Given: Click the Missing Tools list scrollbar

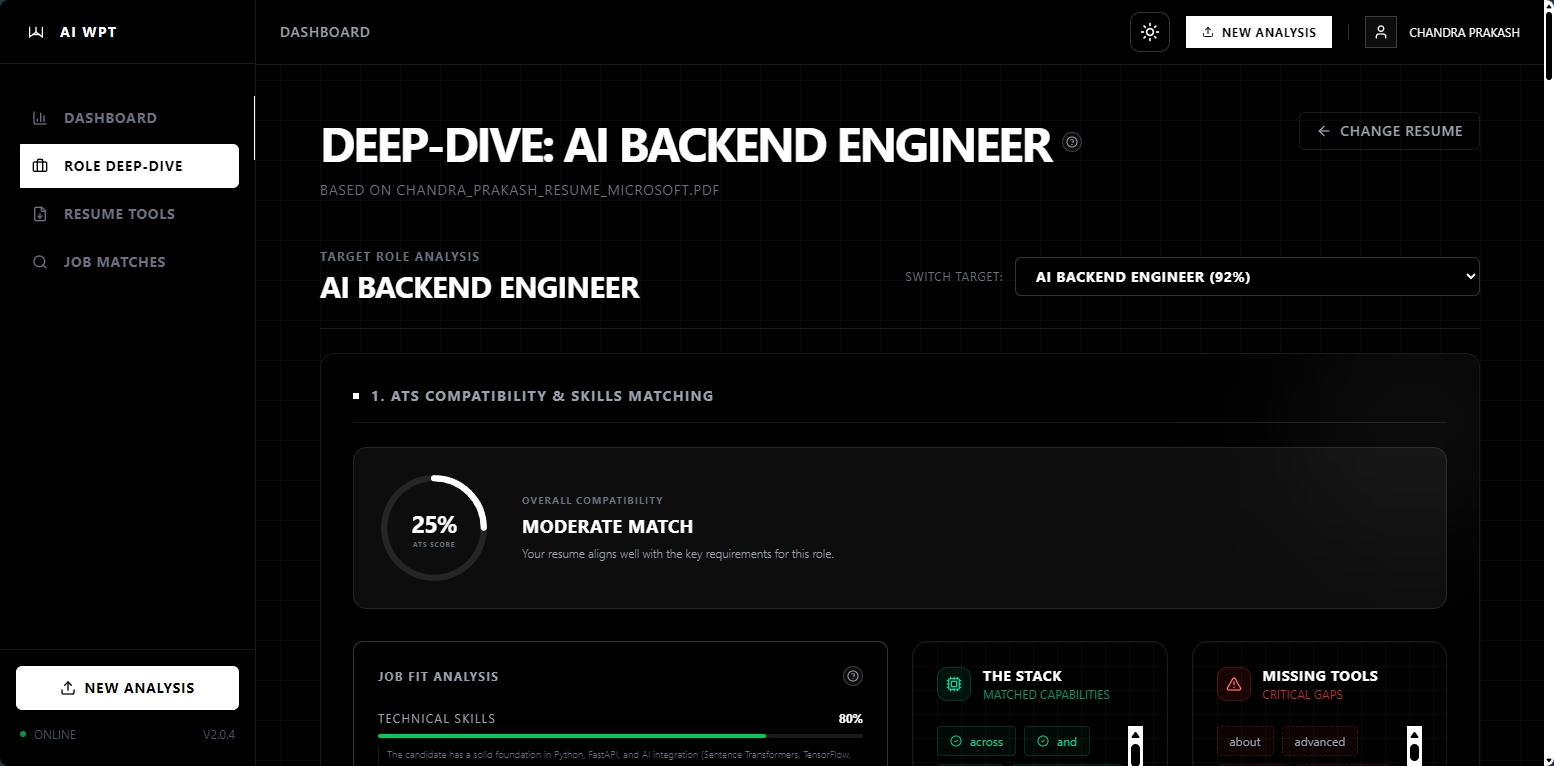Looking at the screenshot, I should coord(1415,746).
